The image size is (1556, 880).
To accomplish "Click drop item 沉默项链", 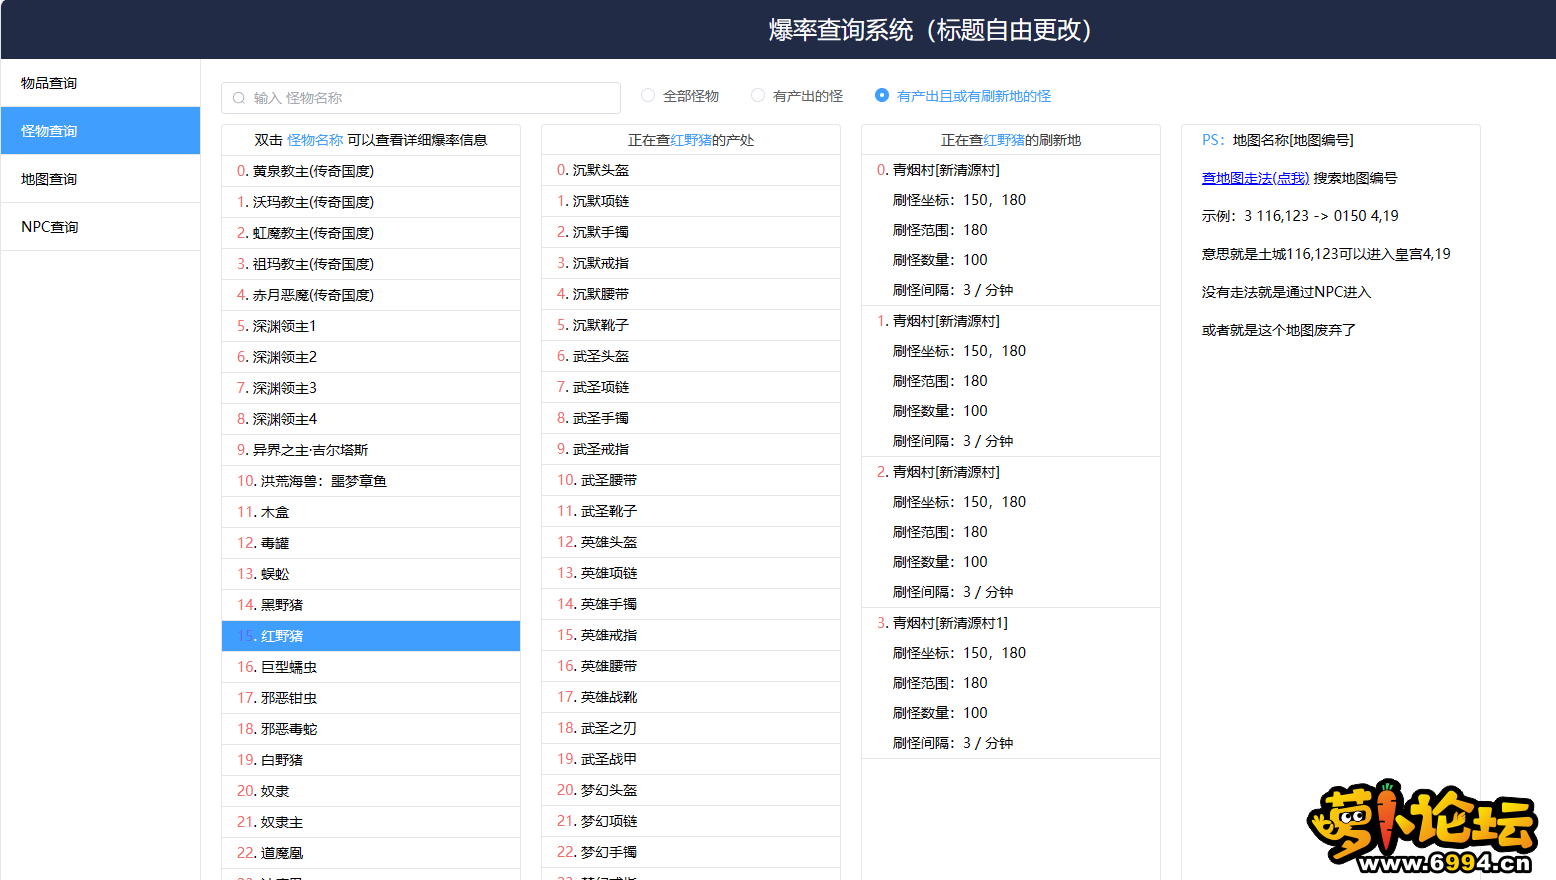I will coord(691,201).
